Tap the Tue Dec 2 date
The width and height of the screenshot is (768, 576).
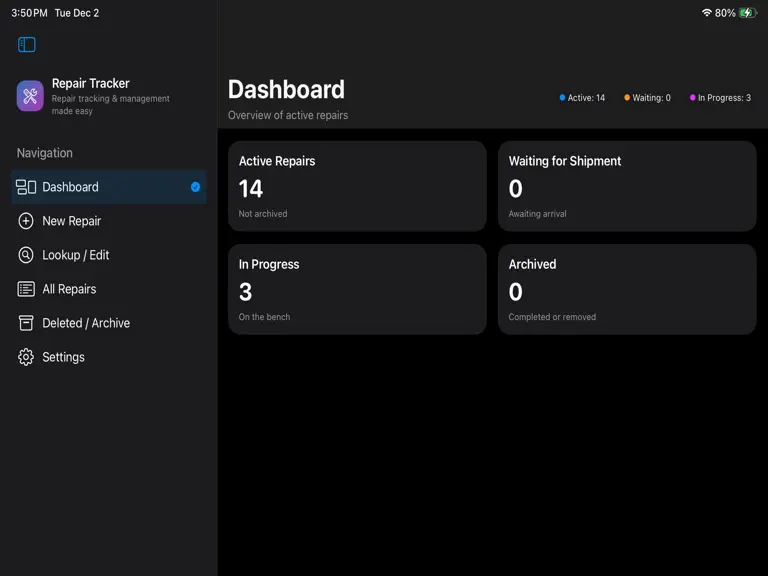click(76, 13)
